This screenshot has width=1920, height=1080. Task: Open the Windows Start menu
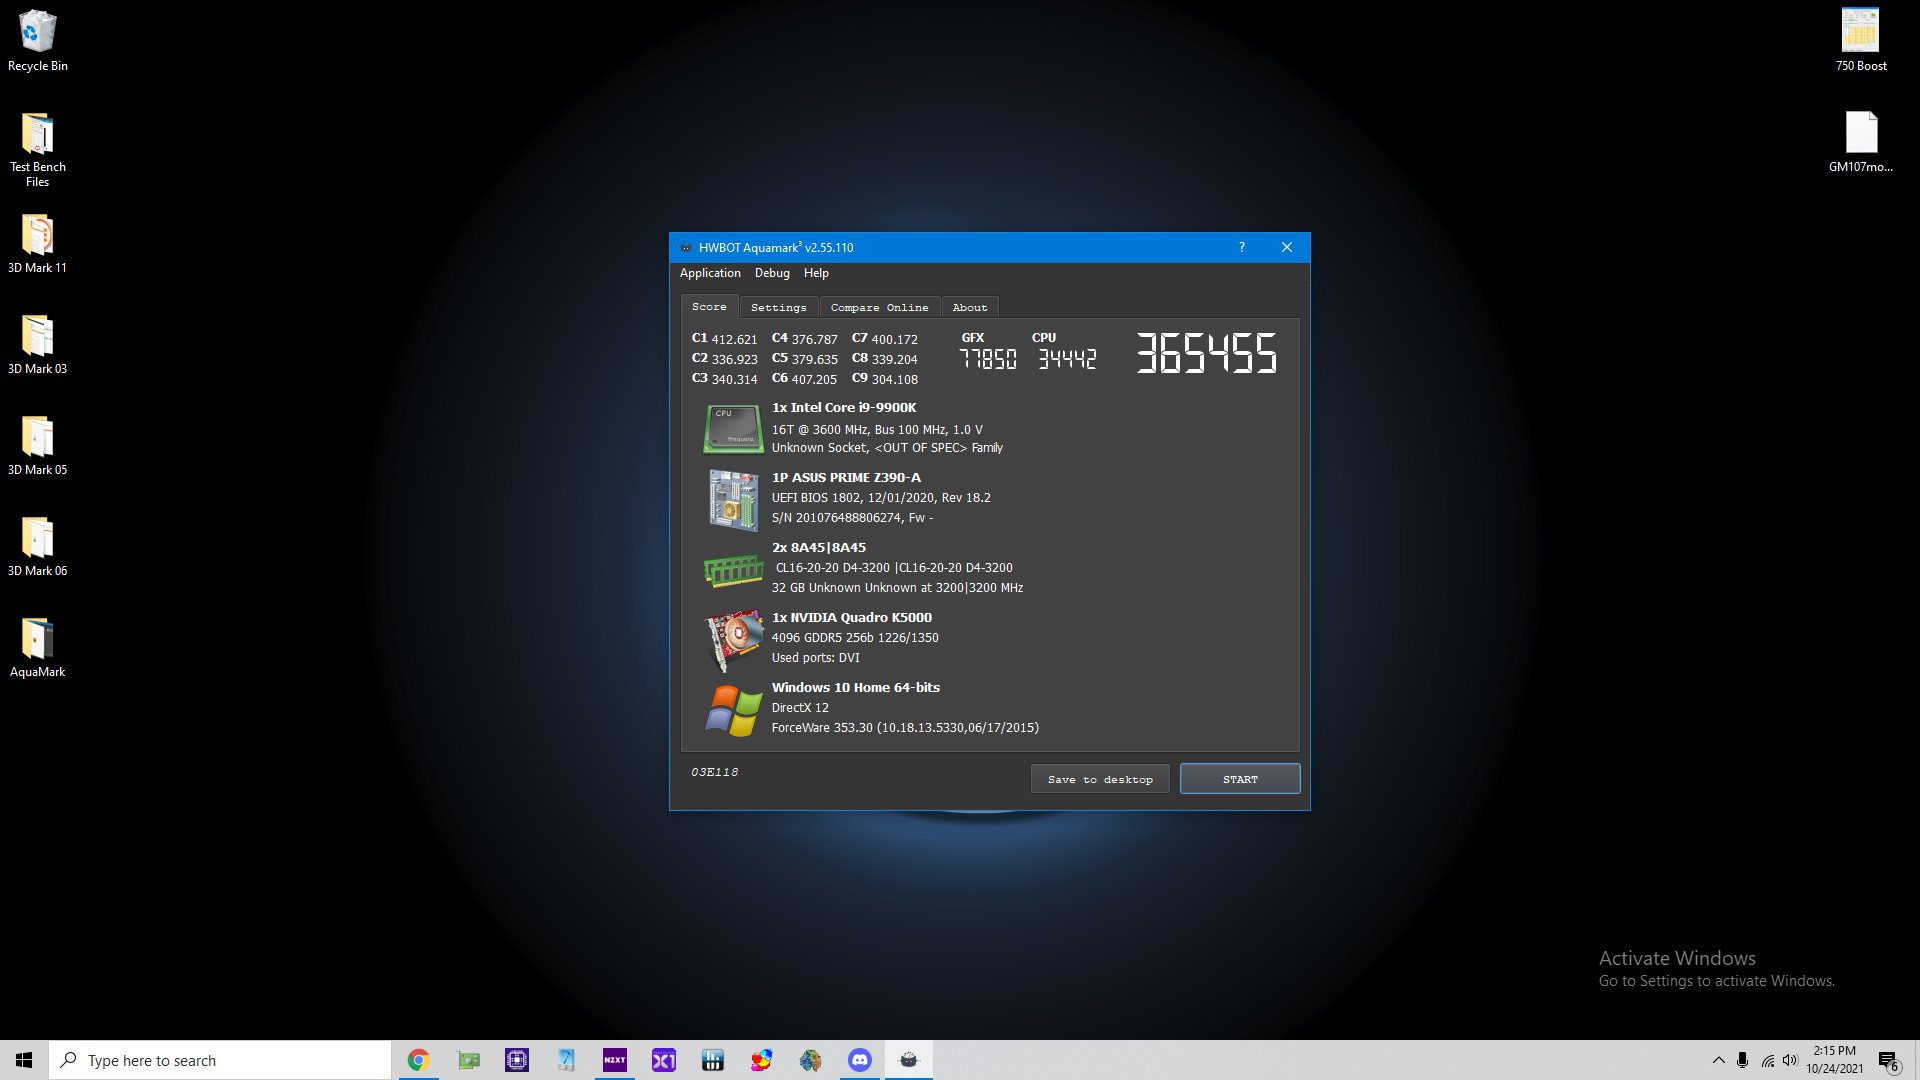point(24,1060)
